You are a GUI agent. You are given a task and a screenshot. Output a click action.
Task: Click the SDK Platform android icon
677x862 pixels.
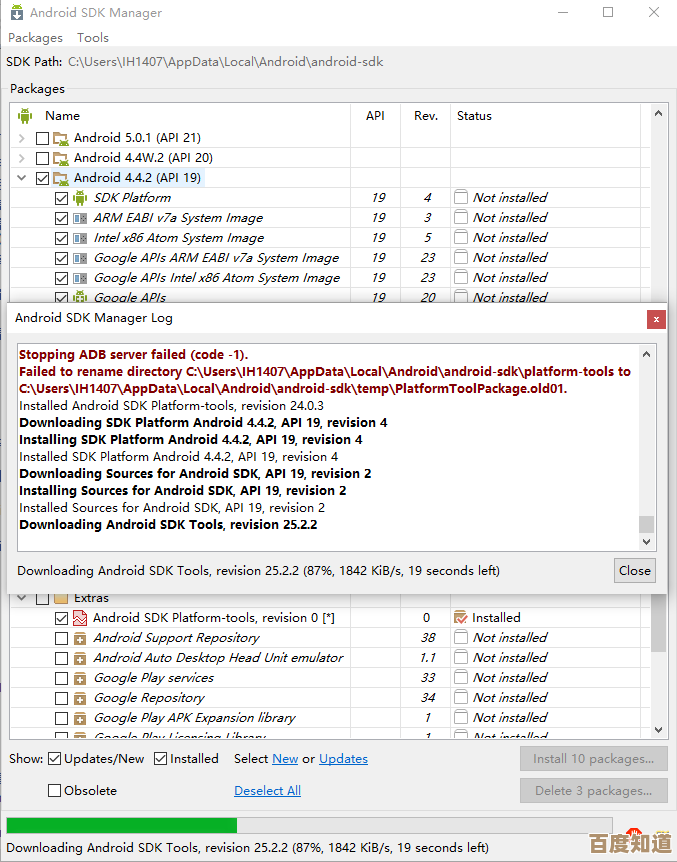click(x=80, y=198)
